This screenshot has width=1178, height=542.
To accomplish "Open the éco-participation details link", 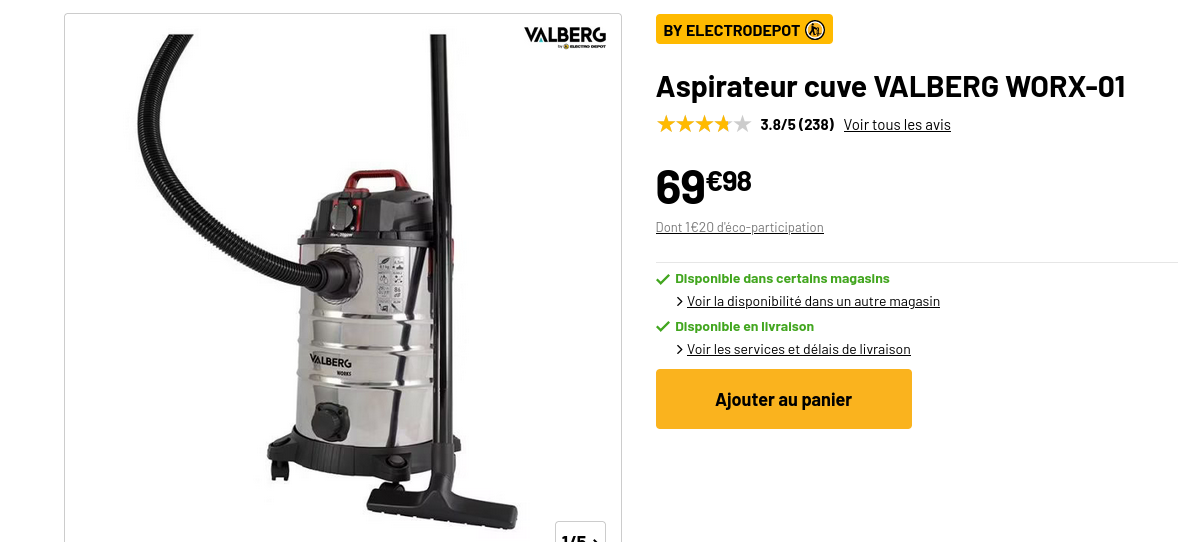I will click(739, 227).
